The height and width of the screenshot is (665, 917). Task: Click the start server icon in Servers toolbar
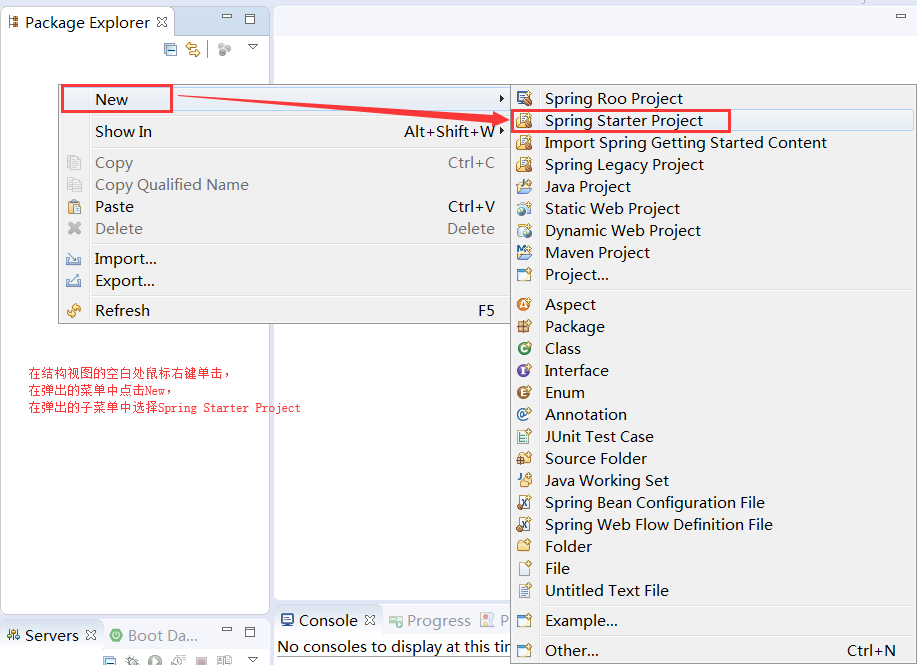pyautogui.click(x=155, y=661)
